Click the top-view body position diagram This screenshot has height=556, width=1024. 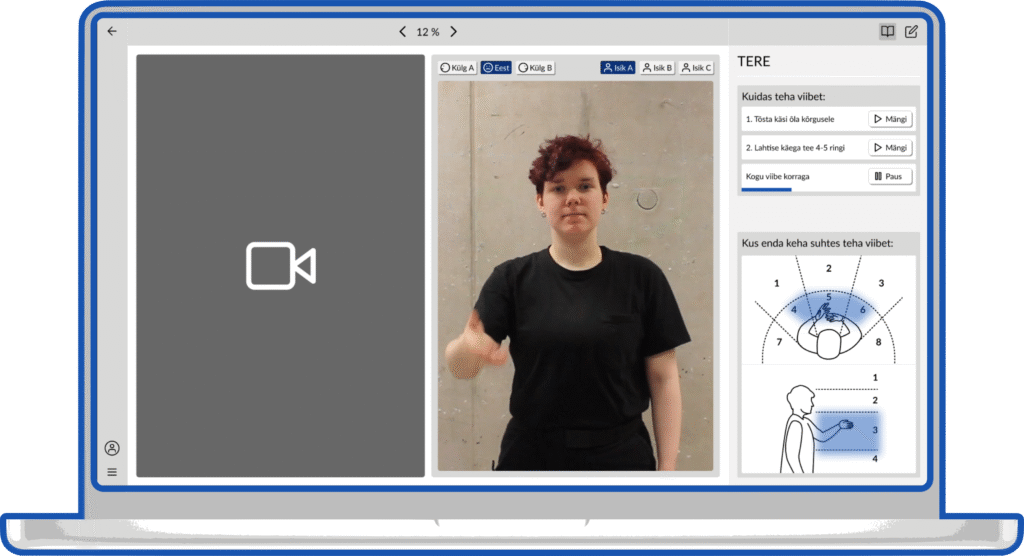click(828, 310)
